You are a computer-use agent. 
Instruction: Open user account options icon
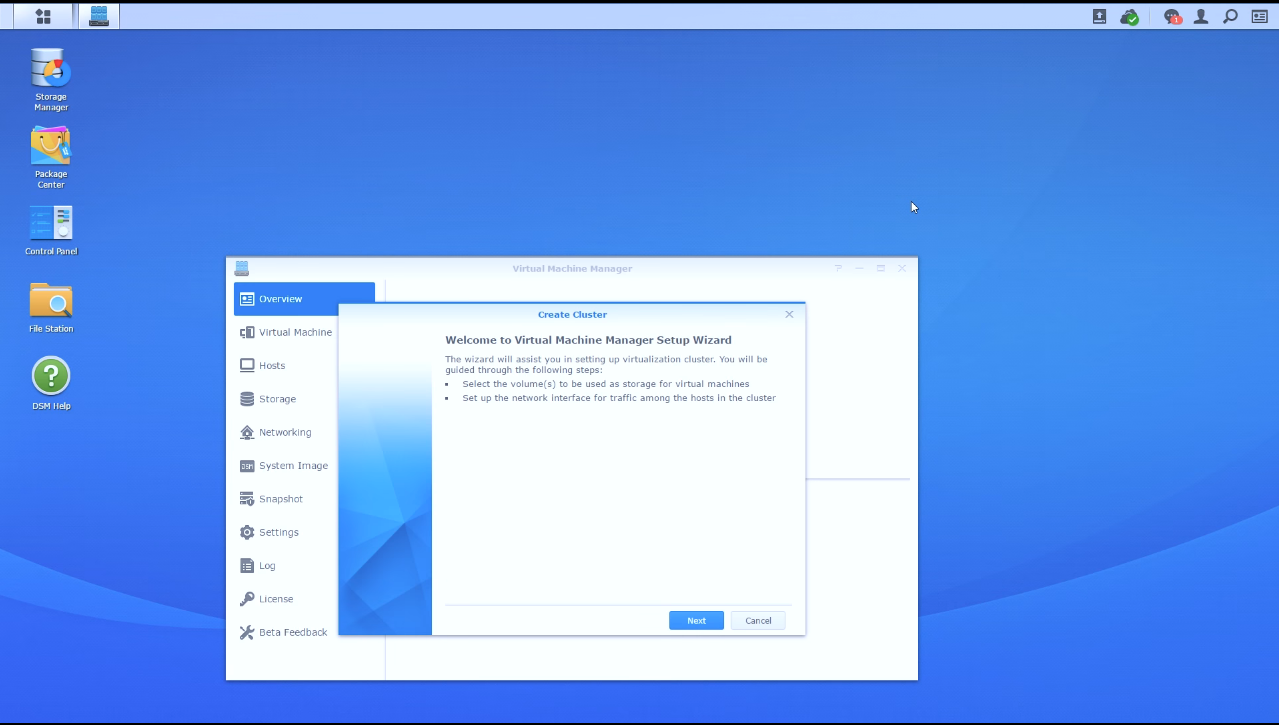[x=1201, y=16]
